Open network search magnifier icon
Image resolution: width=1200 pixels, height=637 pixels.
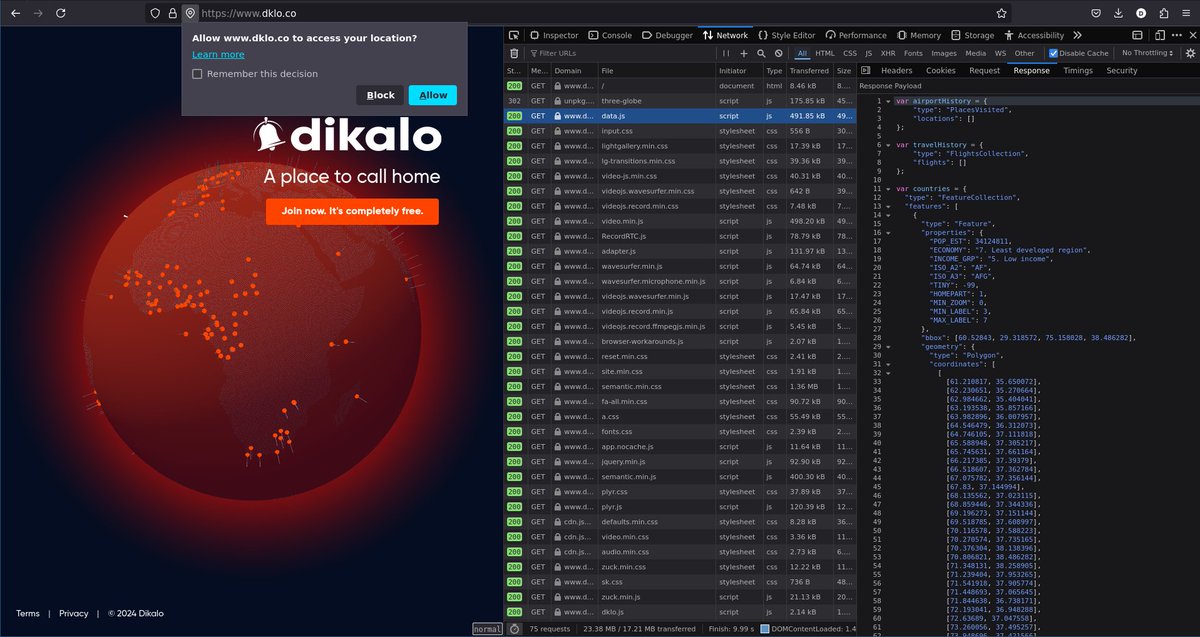point(761,53)
